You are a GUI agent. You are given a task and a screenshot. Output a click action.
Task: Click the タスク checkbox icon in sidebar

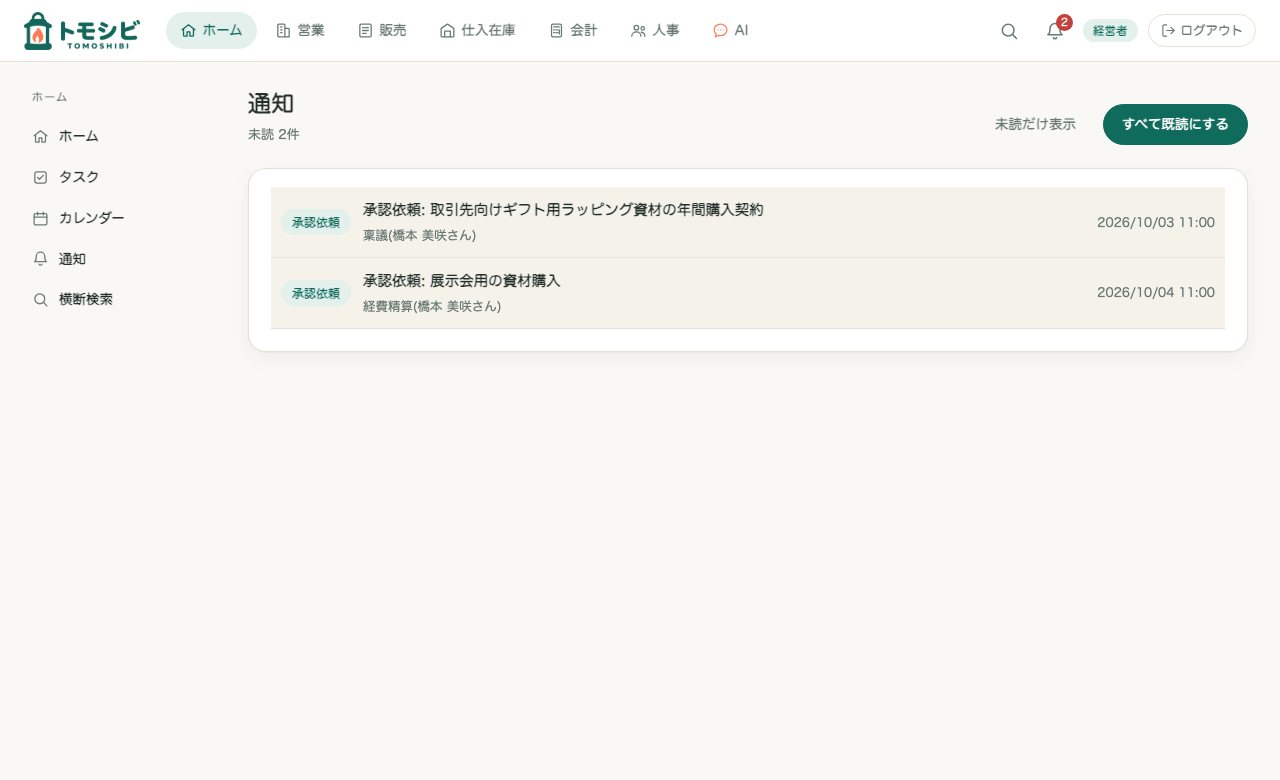tap(40, 177)
